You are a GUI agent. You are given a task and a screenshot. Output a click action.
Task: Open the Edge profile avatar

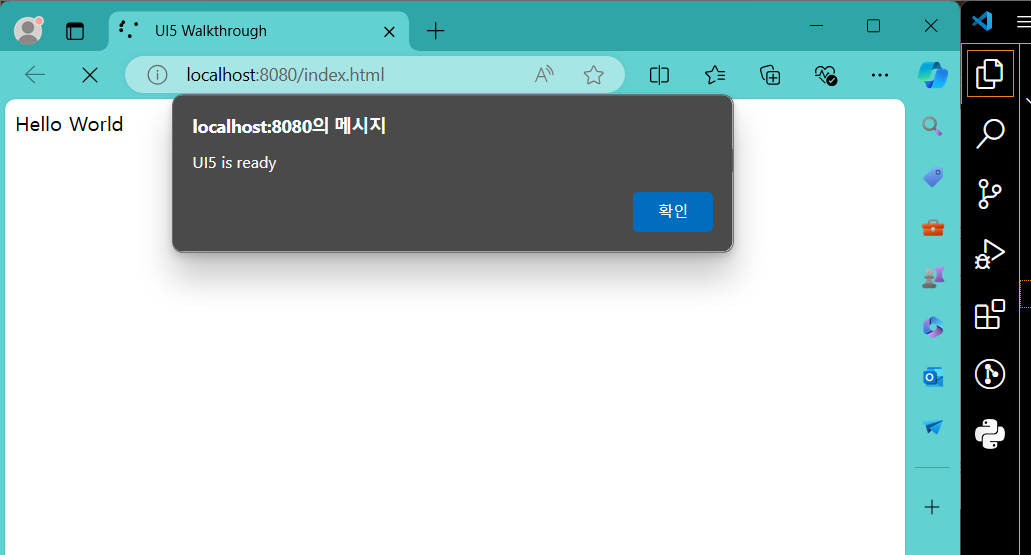(x=28, y=30)
